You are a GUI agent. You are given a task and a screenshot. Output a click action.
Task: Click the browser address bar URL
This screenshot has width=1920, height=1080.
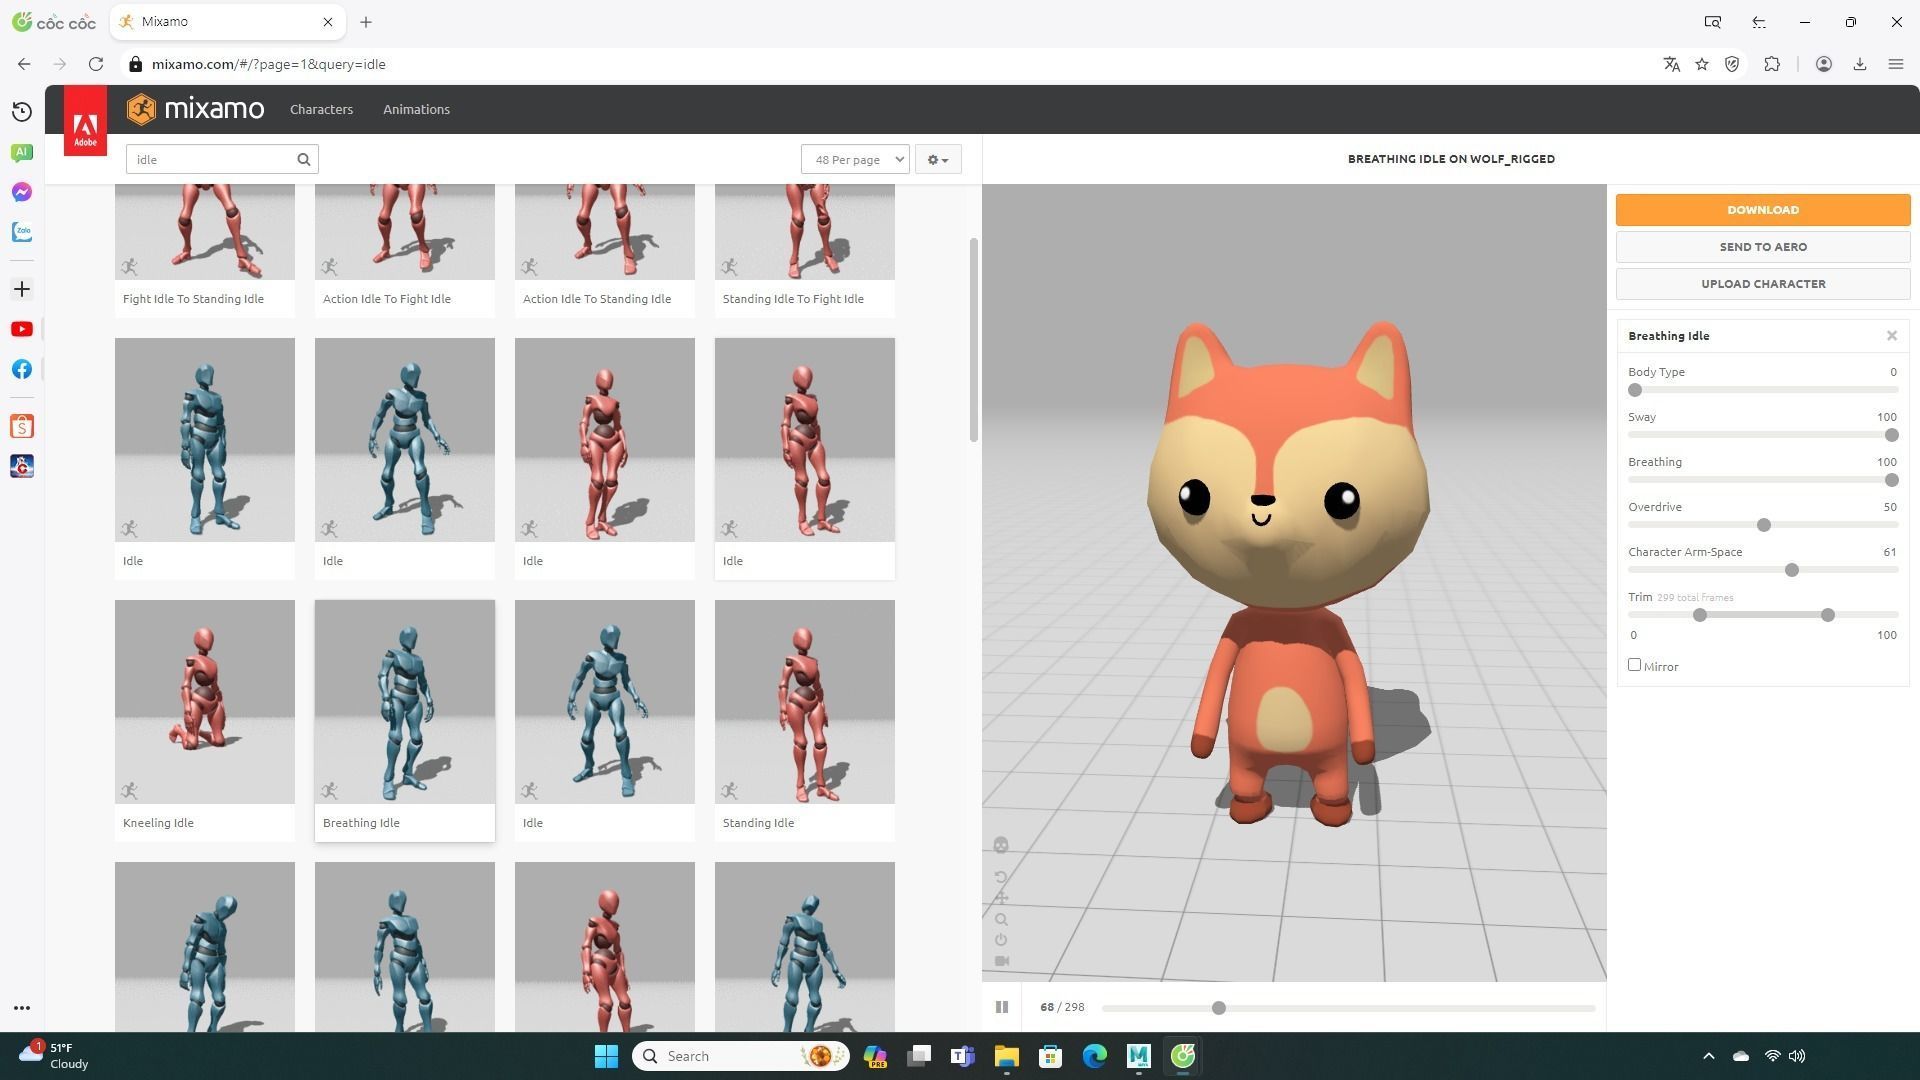pyautogui.click(x=269, y=64)
